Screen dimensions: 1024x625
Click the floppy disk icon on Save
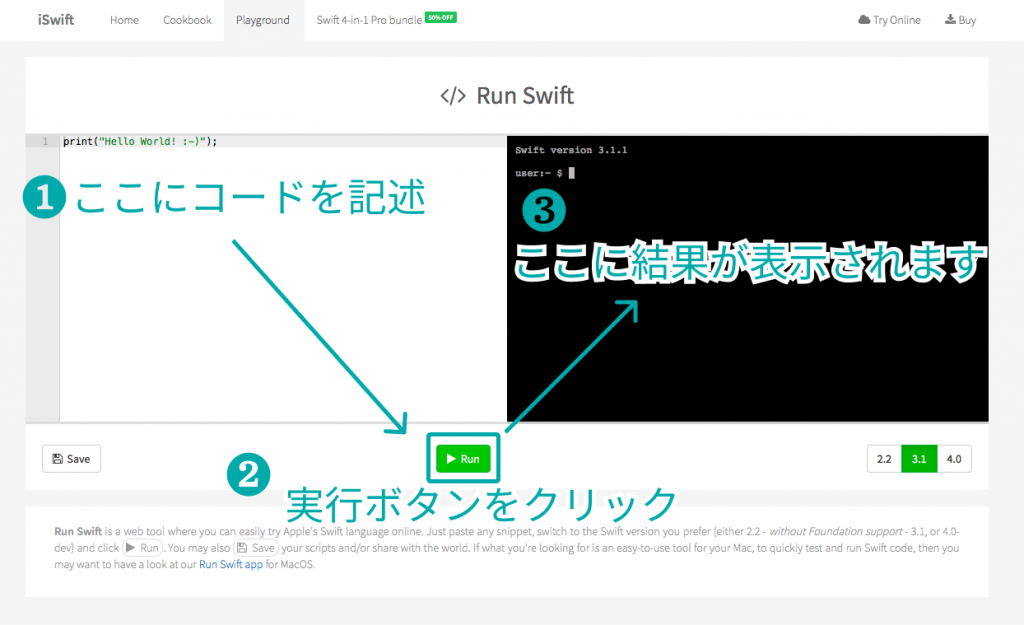coord(57,459)
